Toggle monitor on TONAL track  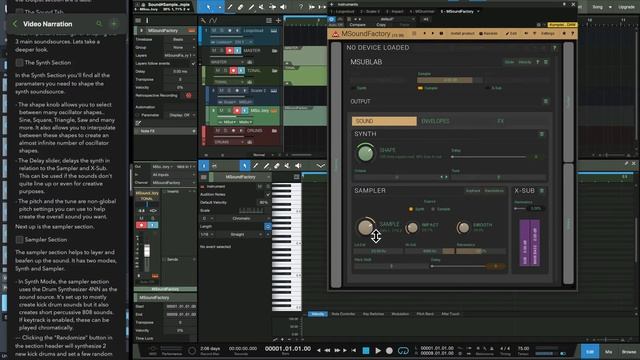tap(241, 71)
